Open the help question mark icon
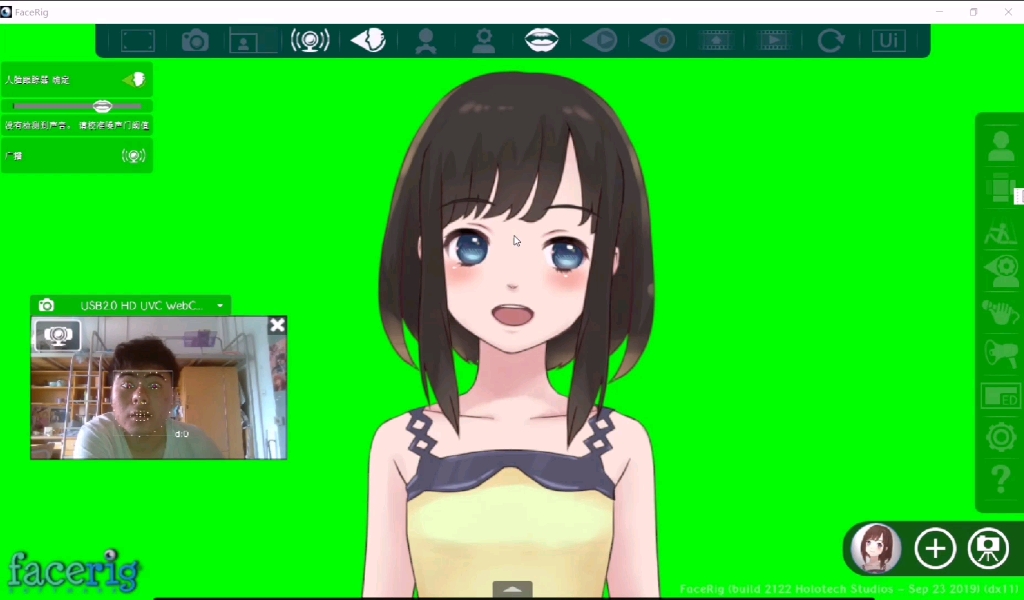Image resolution: width=1024 pixels, height=600 pixels. [1000, 479]
